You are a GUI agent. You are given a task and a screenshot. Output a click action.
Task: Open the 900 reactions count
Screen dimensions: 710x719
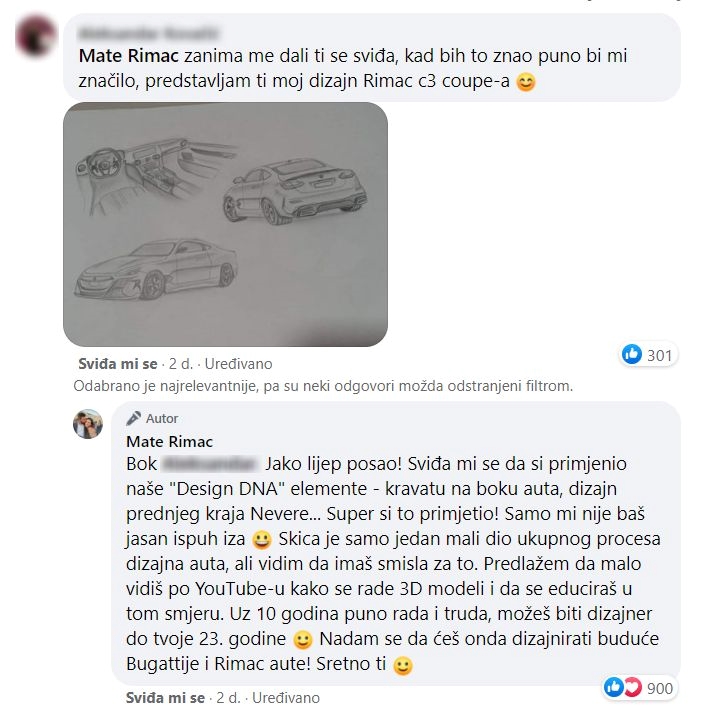click(x=660, y=688)
